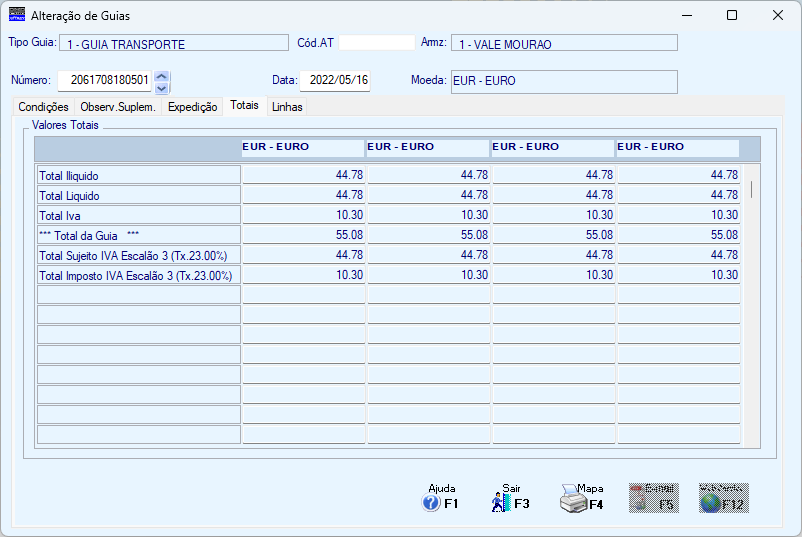Screen dimensions: 802x537
Task: Decrease Número with the down arrow
Action: 162,88
